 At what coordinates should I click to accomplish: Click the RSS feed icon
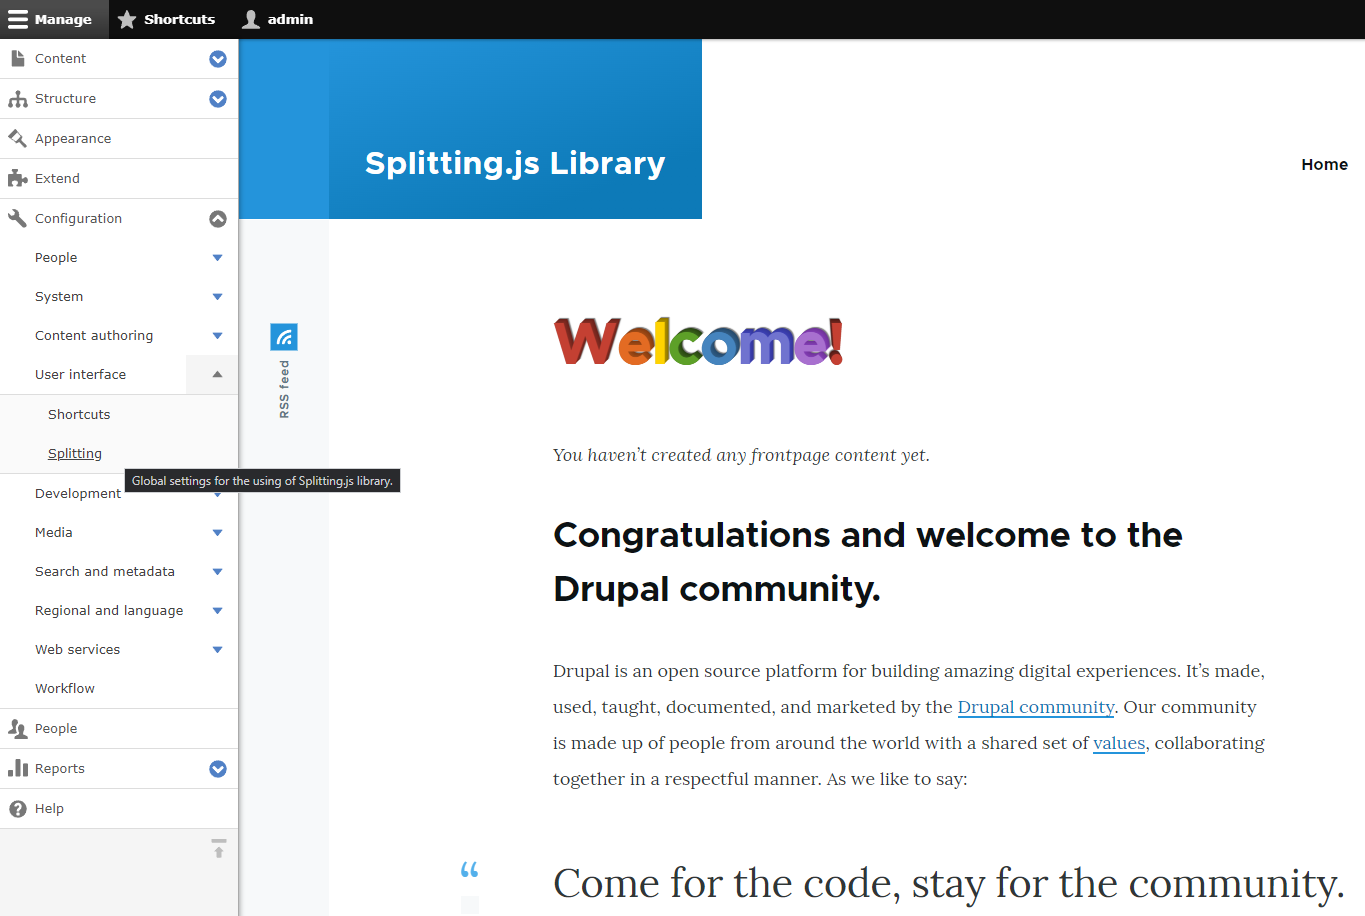tap(284, 337)
